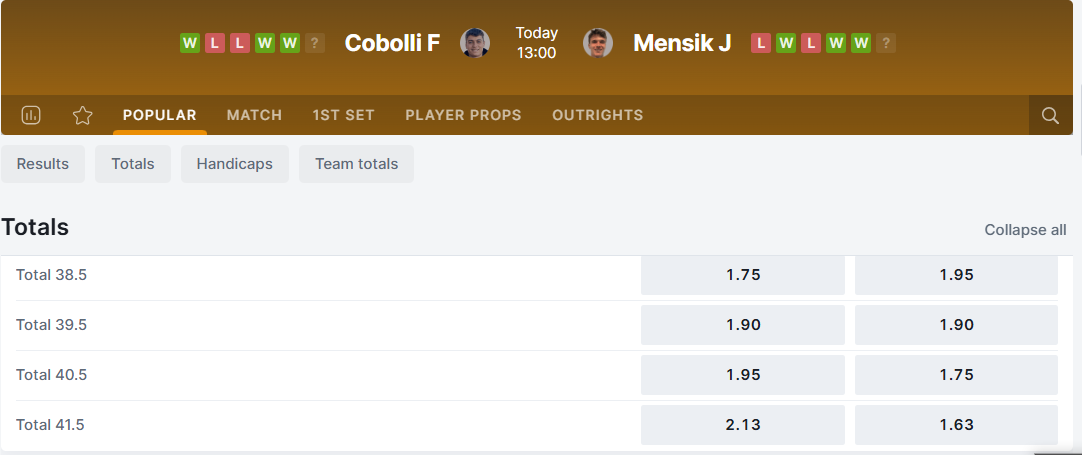Click Mensik J player avatar

click(598, 43)
